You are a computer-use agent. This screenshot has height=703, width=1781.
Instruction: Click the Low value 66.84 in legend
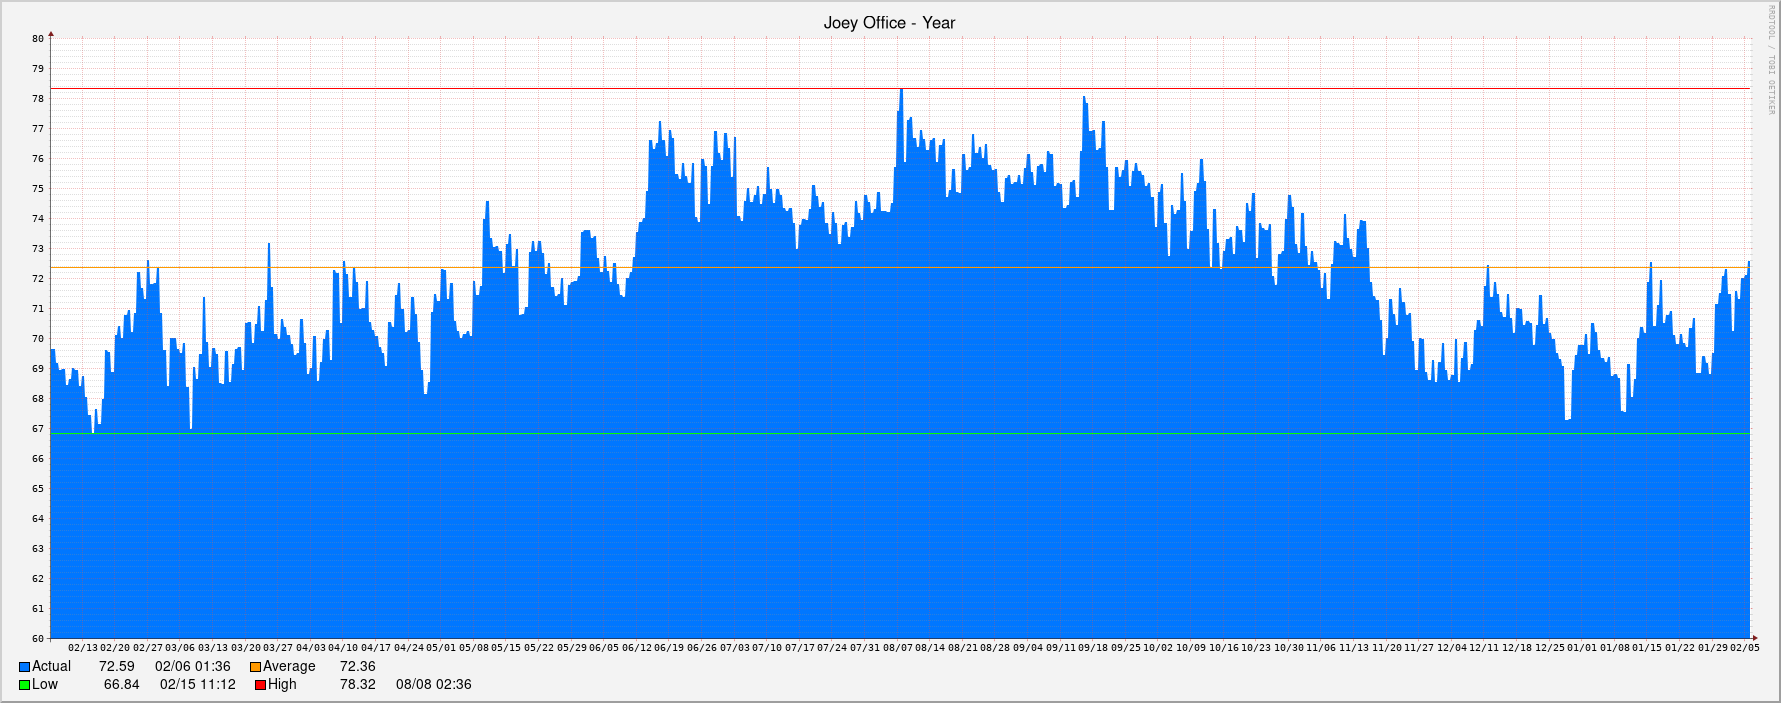pos(121,685)
